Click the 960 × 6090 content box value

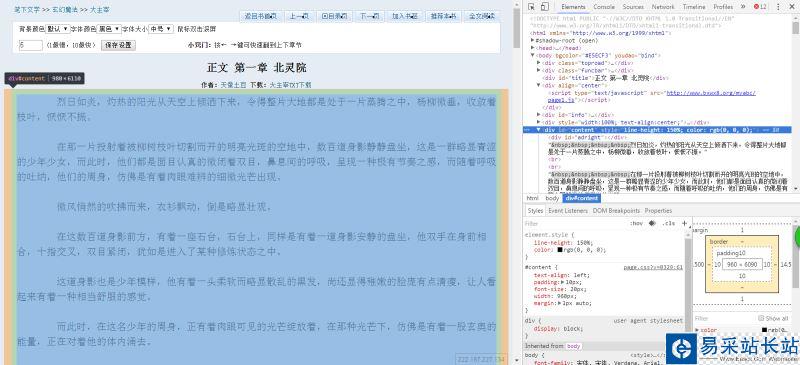pyautogui.click(x=742, y=264)
